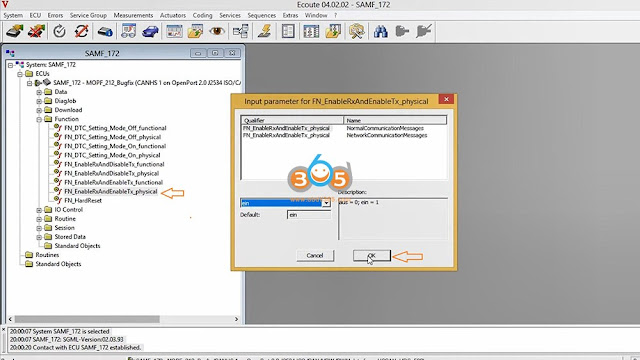Click the tree structure diagram toolbar icon
This screenshot has height=360, width=640.
(x=241, y=31)
